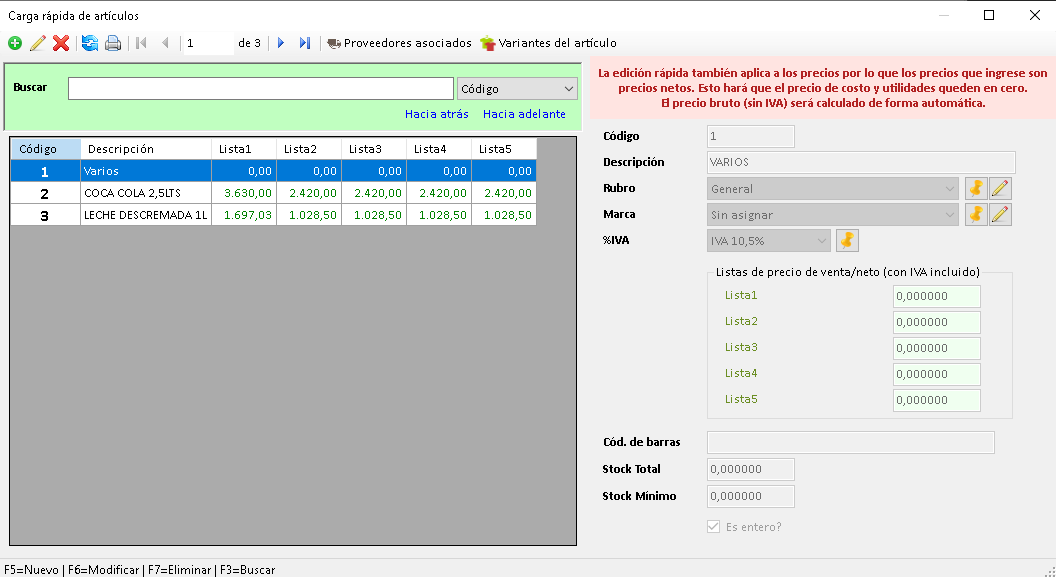Click the 'Hacia atrás' search link

436,114
